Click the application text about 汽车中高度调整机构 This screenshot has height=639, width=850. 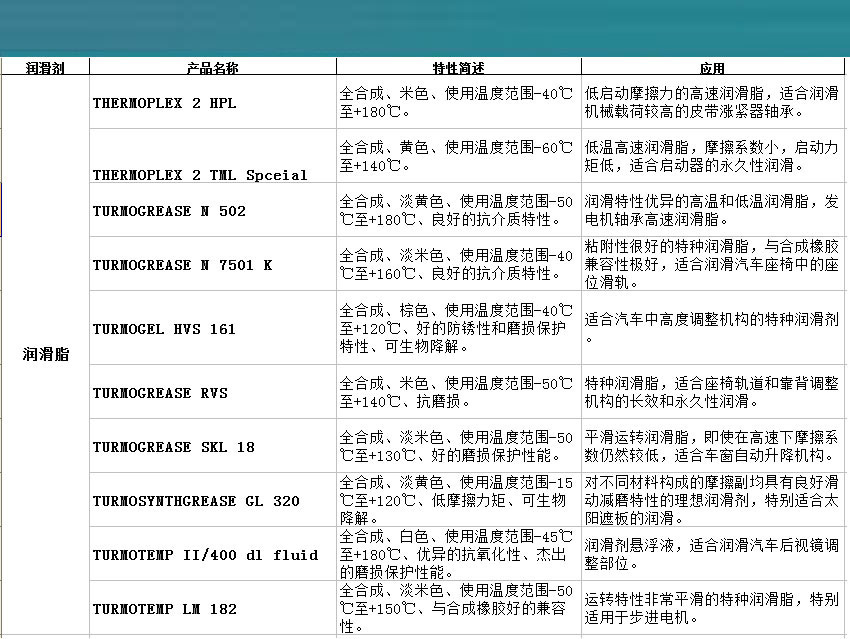[712, 328]
